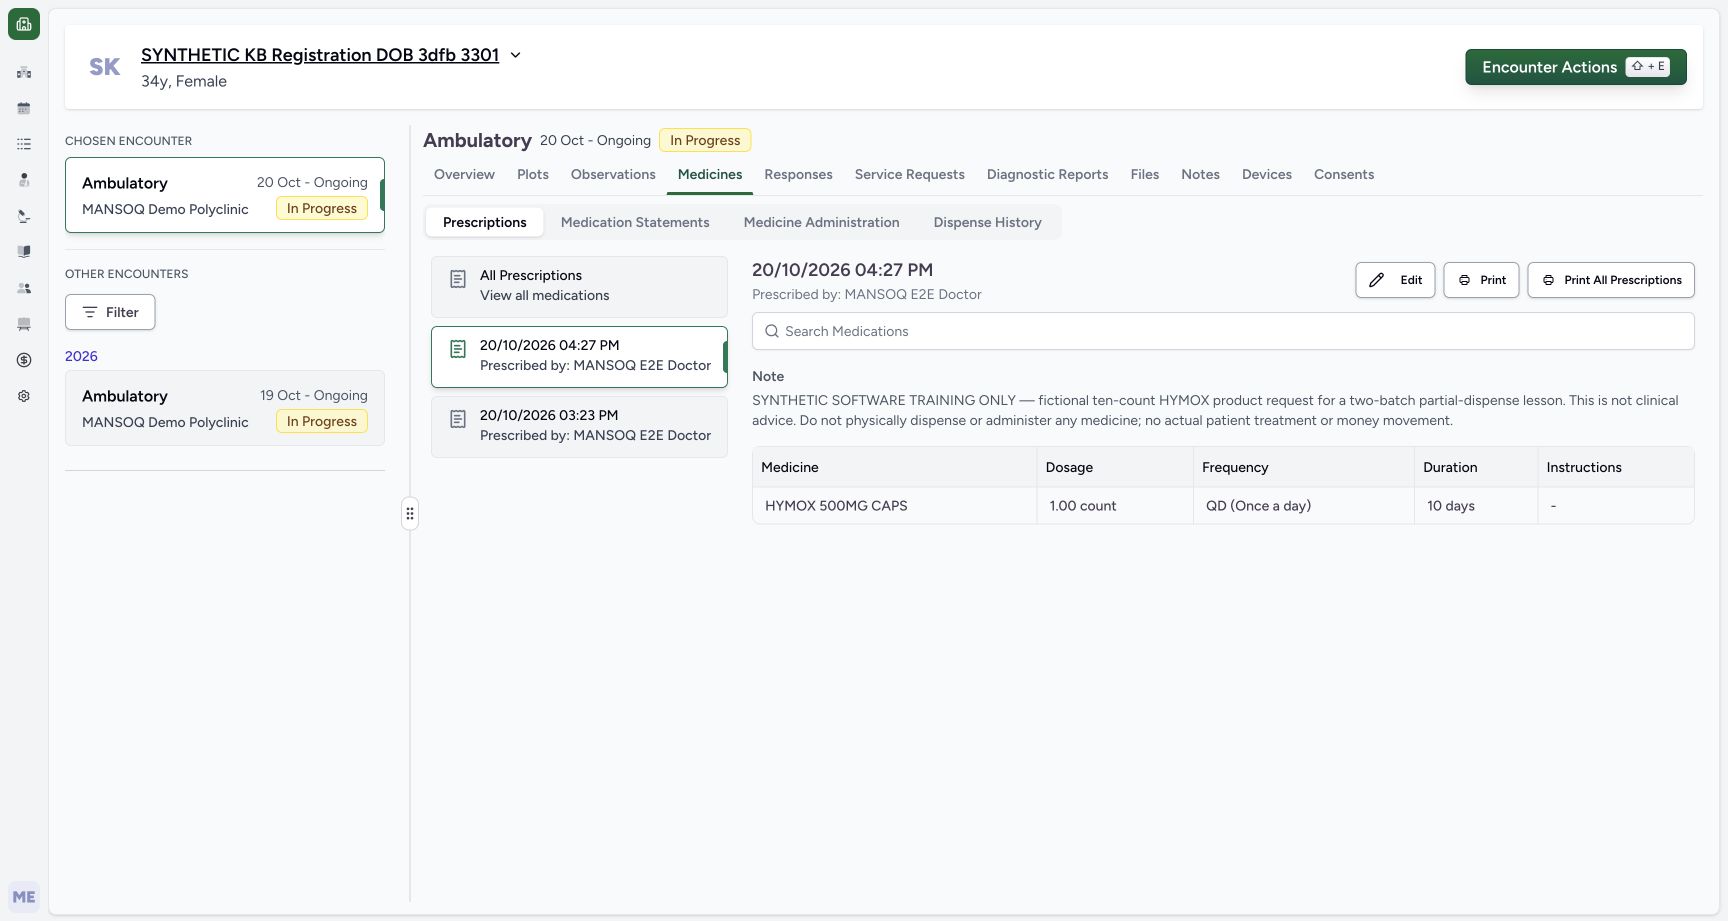The height and width of the screenshot is (921, 1728).
Task: Open the calendar icon in the sidebar
Action: pyautogui.click(x=24, y=108)
